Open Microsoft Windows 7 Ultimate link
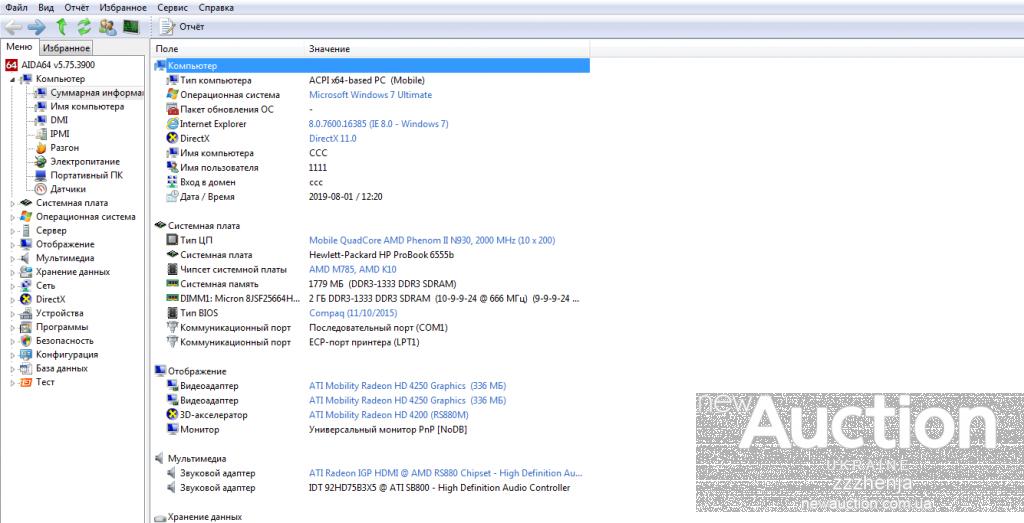 (370, 95)
